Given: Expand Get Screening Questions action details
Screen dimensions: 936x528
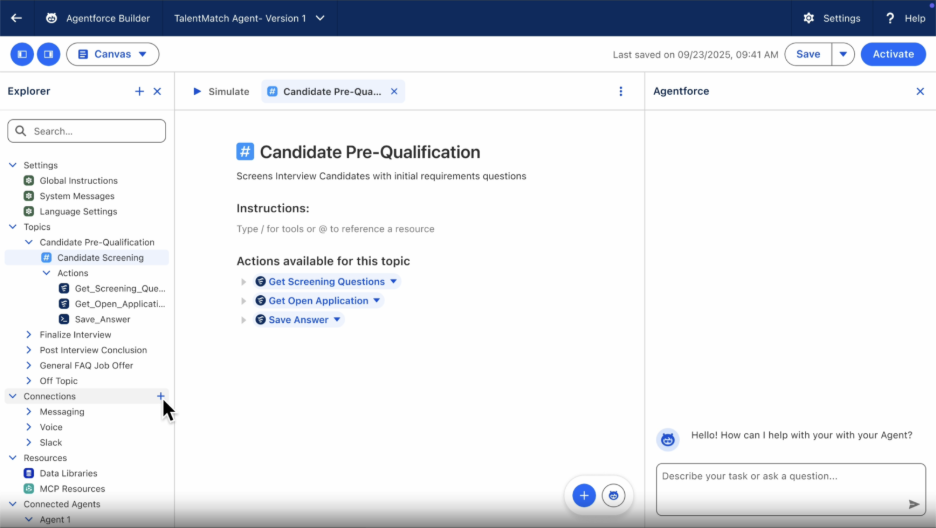Looking at the screenshot, I should 244,282.
